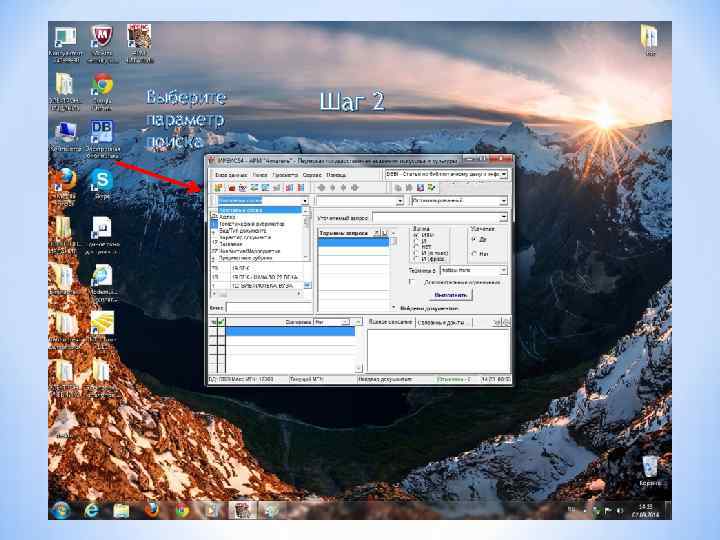This screenshot has width=720, height=540.
Task: Open the Skype desktop icon
Action: coord(101,179)
